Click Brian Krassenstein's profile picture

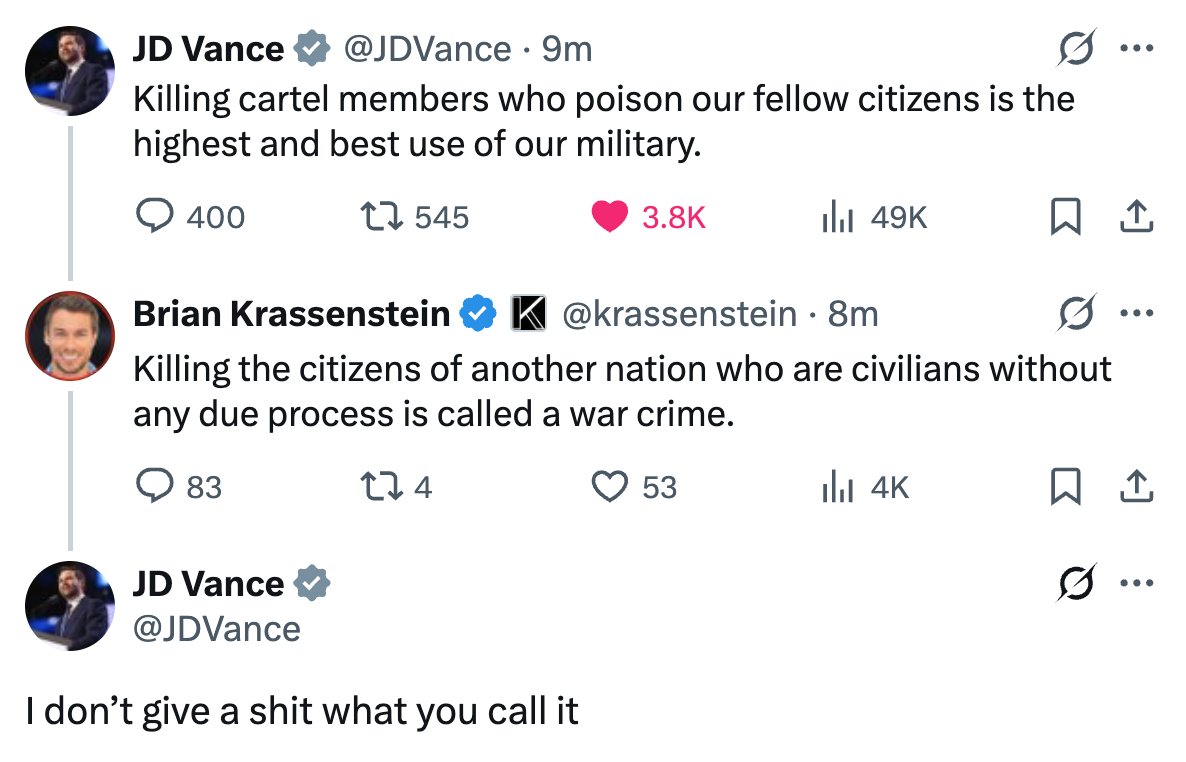[x=70, y=336]
